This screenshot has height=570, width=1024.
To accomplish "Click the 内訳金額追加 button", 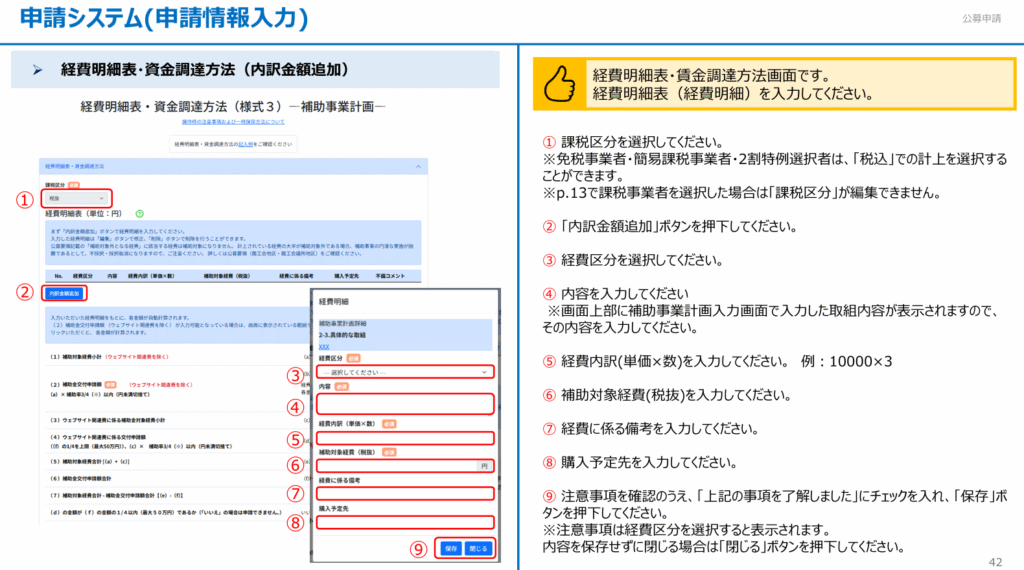I will pos(64,293).
